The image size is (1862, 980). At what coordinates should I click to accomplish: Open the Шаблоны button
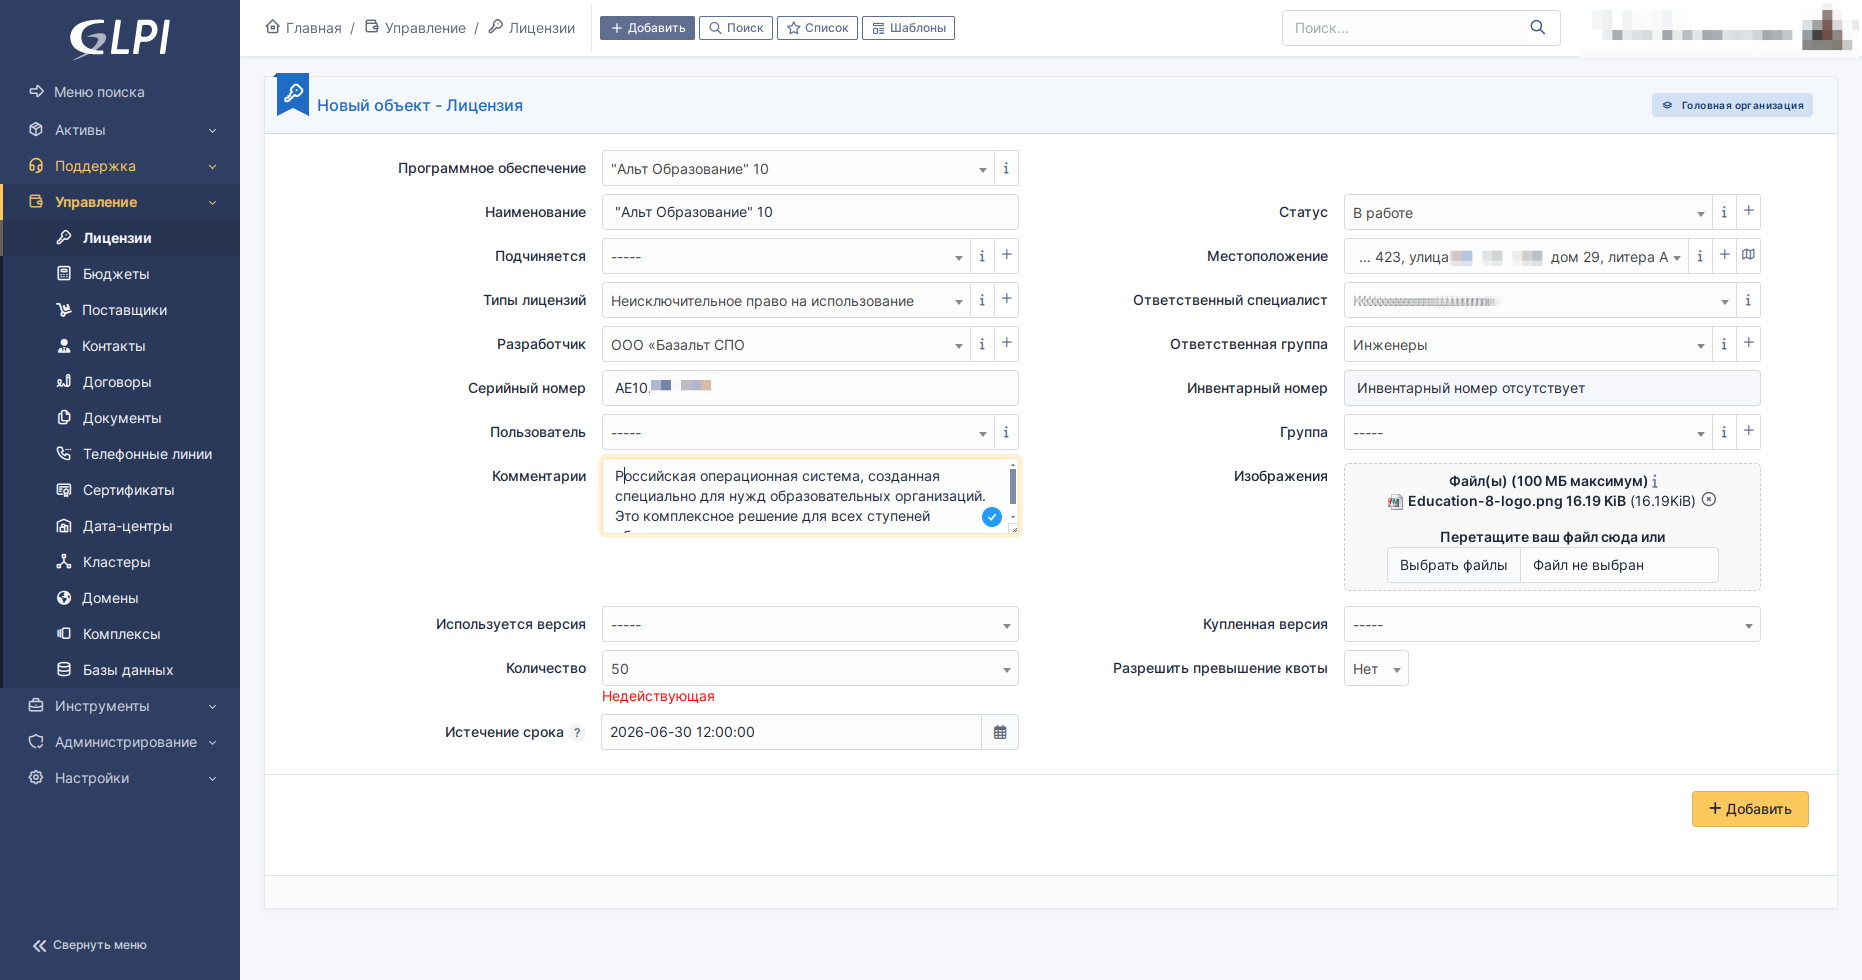tap(908, 28)
